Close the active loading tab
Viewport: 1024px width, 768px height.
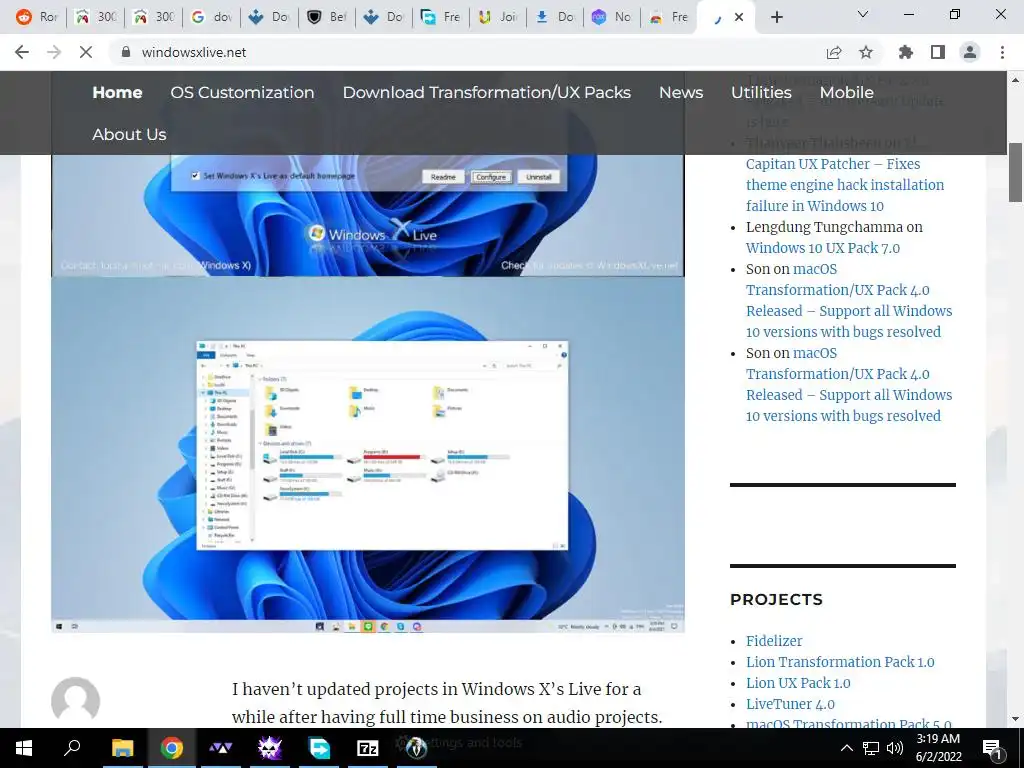tap(739, 17)
